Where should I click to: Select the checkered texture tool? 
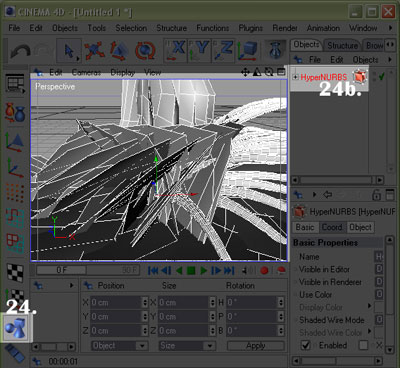(15, 273)
